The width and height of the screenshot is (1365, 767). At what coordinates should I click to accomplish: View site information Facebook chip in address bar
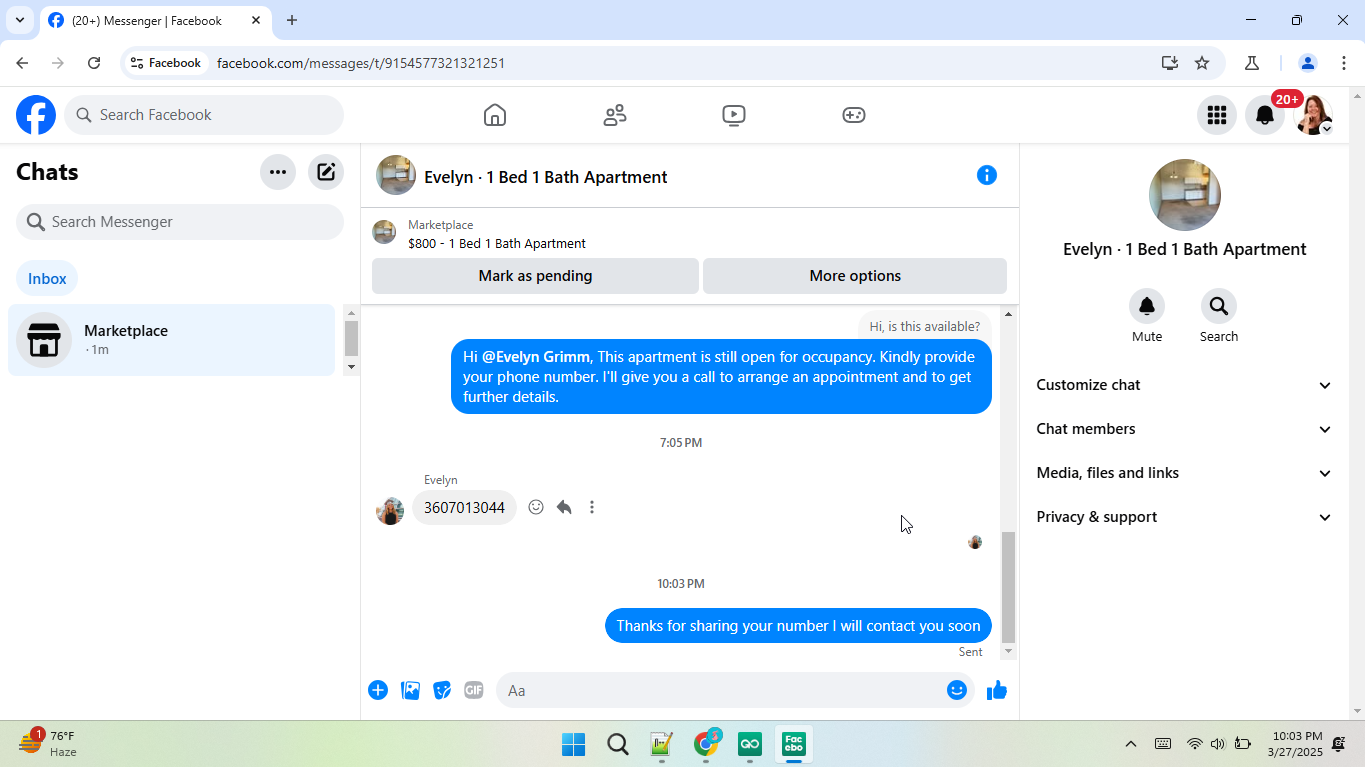(x=166, y=63)
